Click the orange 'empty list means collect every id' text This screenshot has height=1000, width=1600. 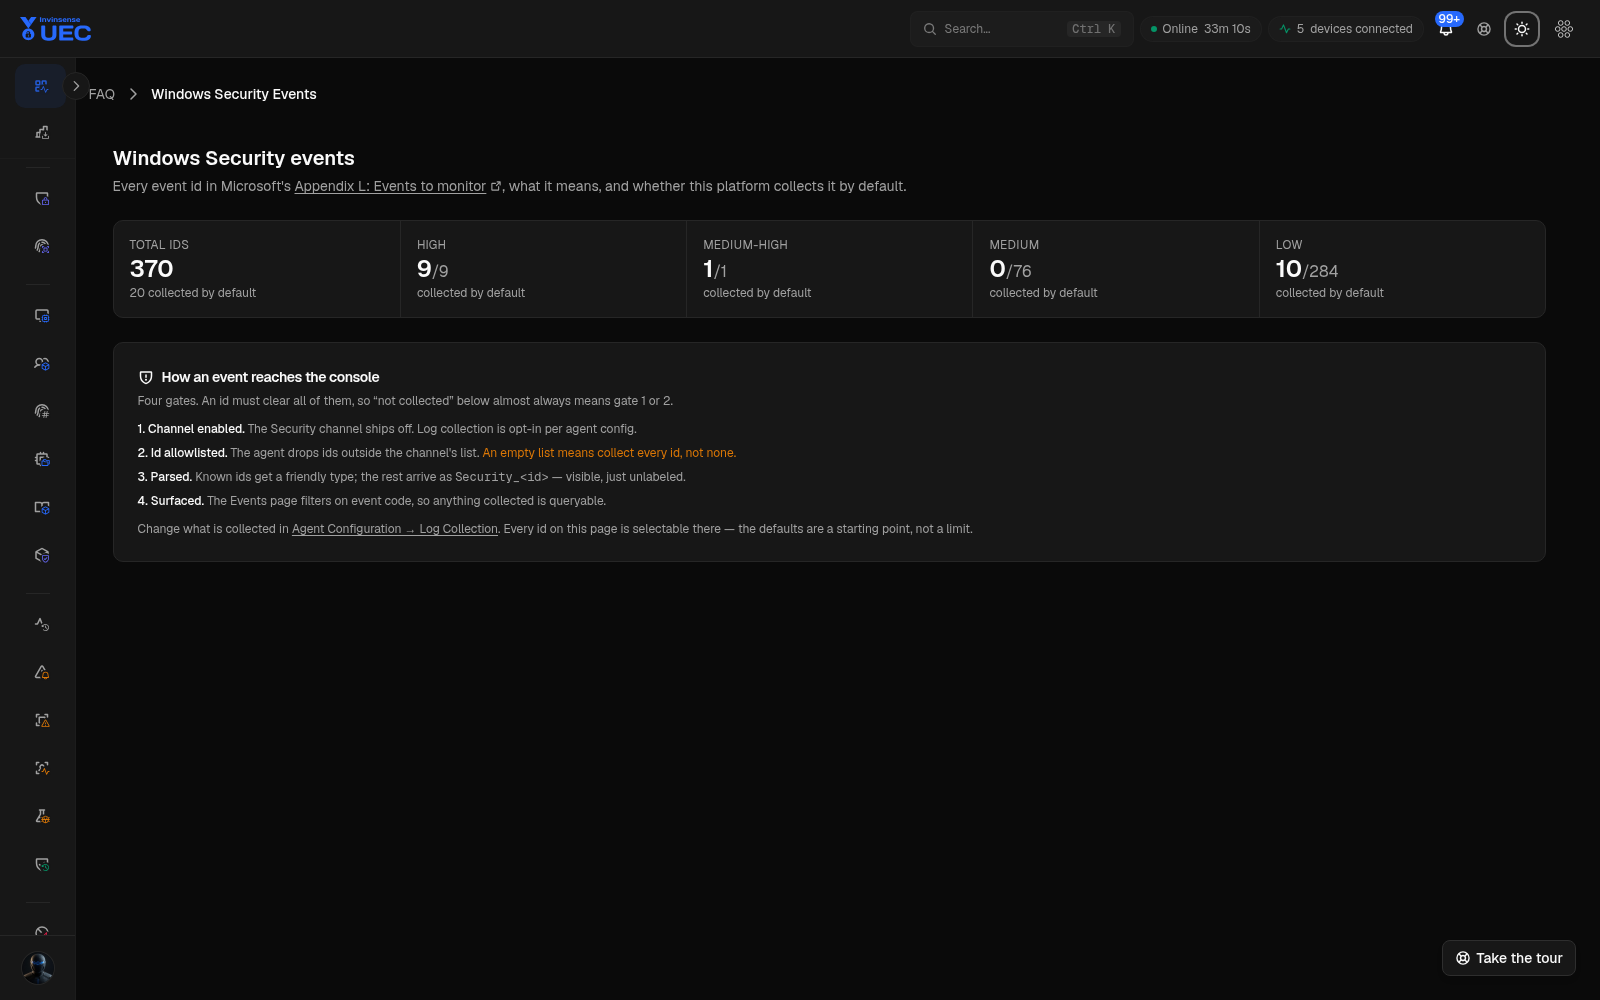[x=609, y=453]
